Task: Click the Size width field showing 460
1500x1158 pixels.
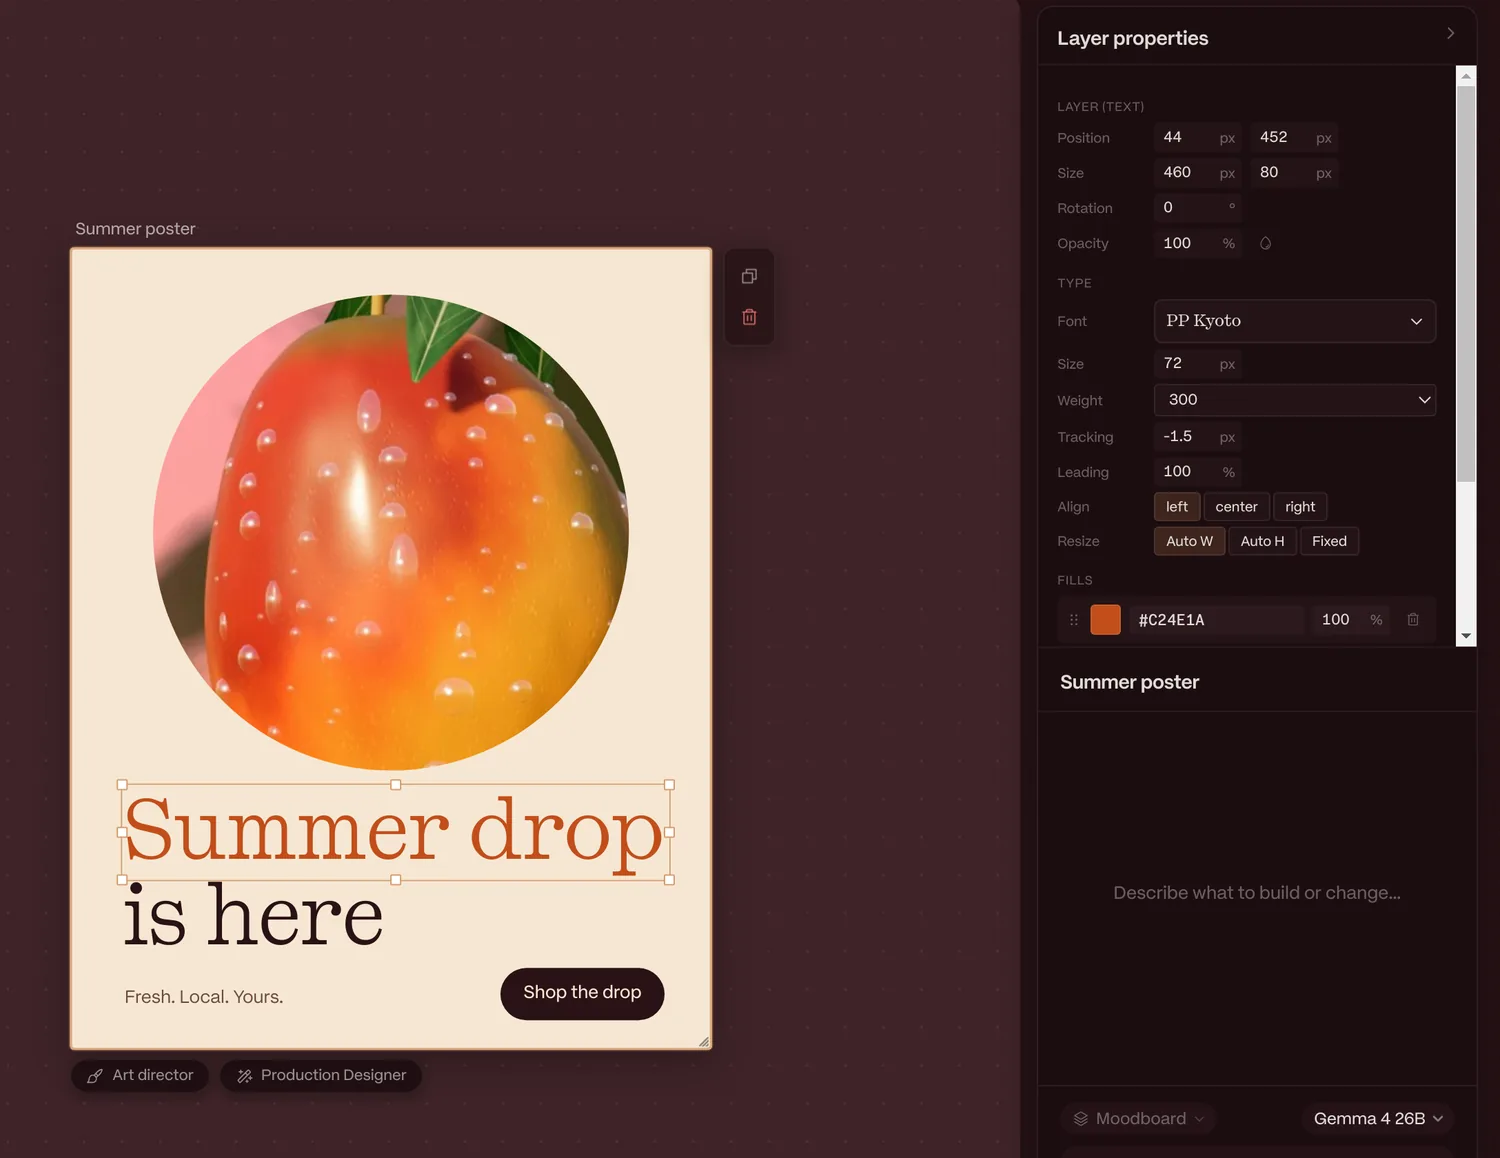Action: (1197, 172)
